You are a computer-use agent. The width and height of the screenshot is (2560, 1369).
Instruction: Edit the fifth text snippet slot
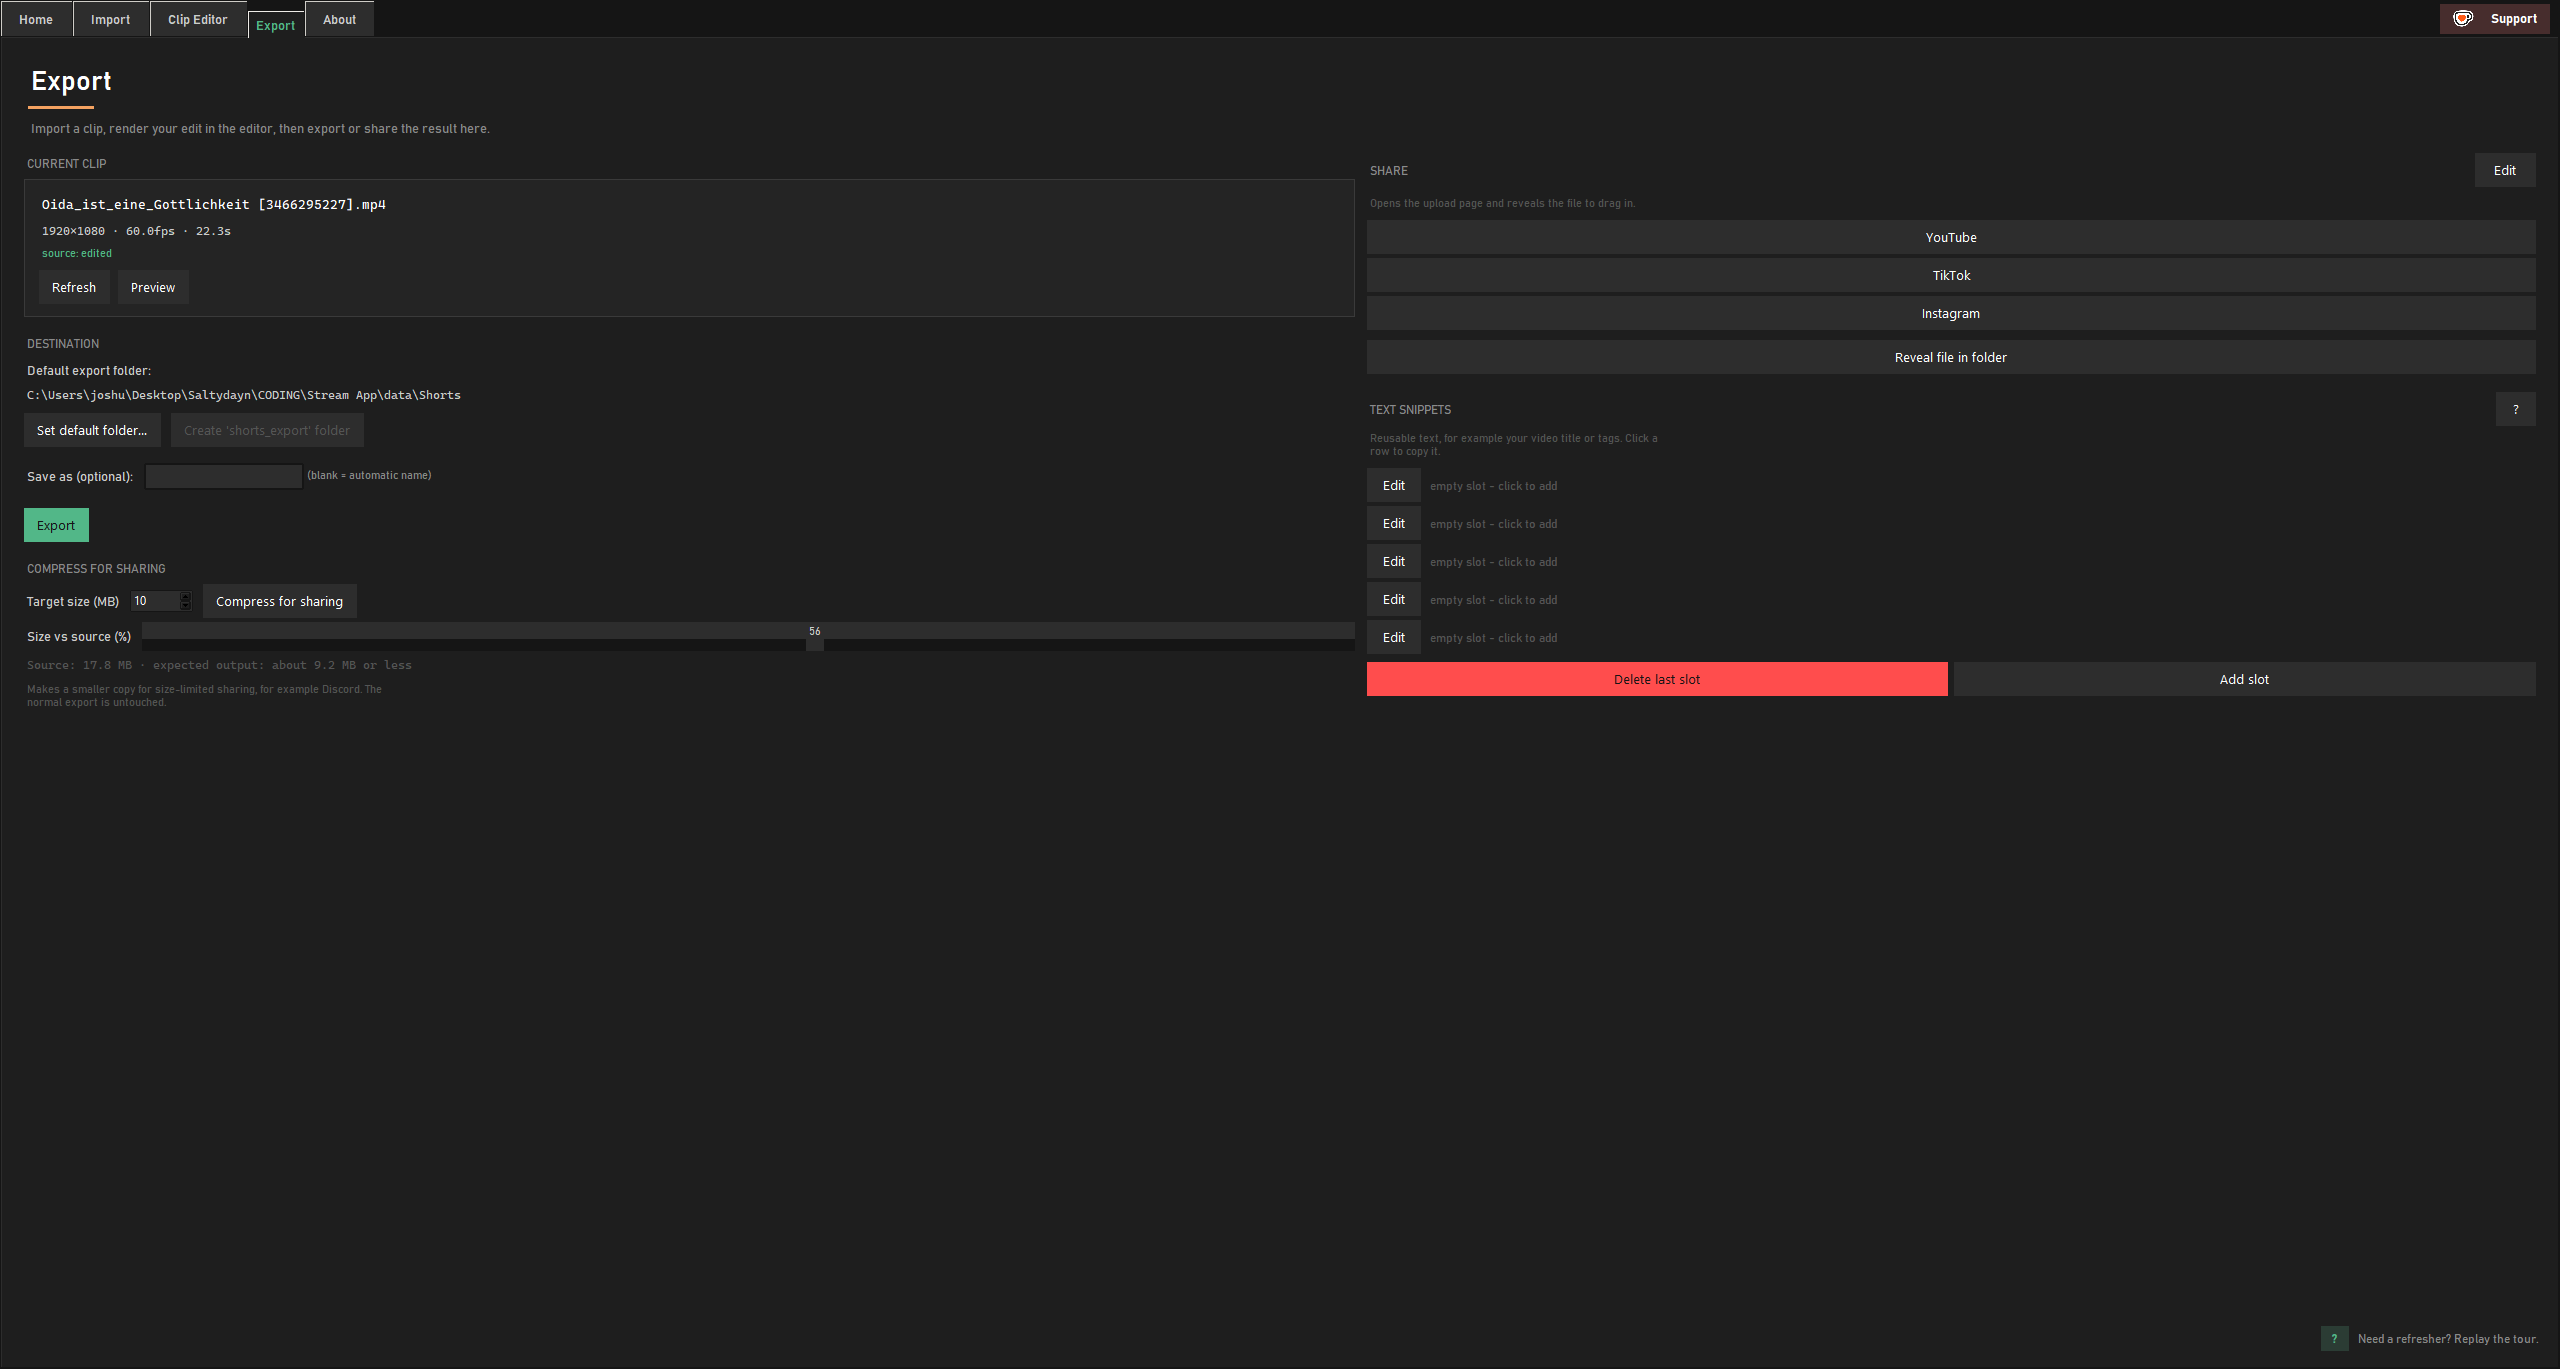click(1394, 637)
